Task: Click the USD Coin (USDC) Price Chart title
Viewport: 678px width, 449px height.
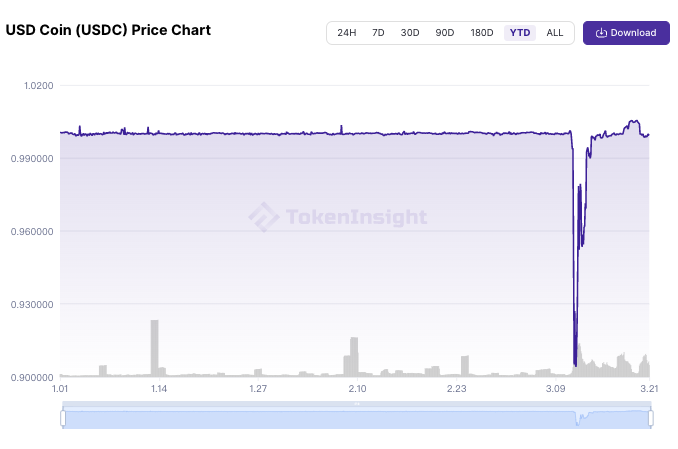Action: click(108, 30)
